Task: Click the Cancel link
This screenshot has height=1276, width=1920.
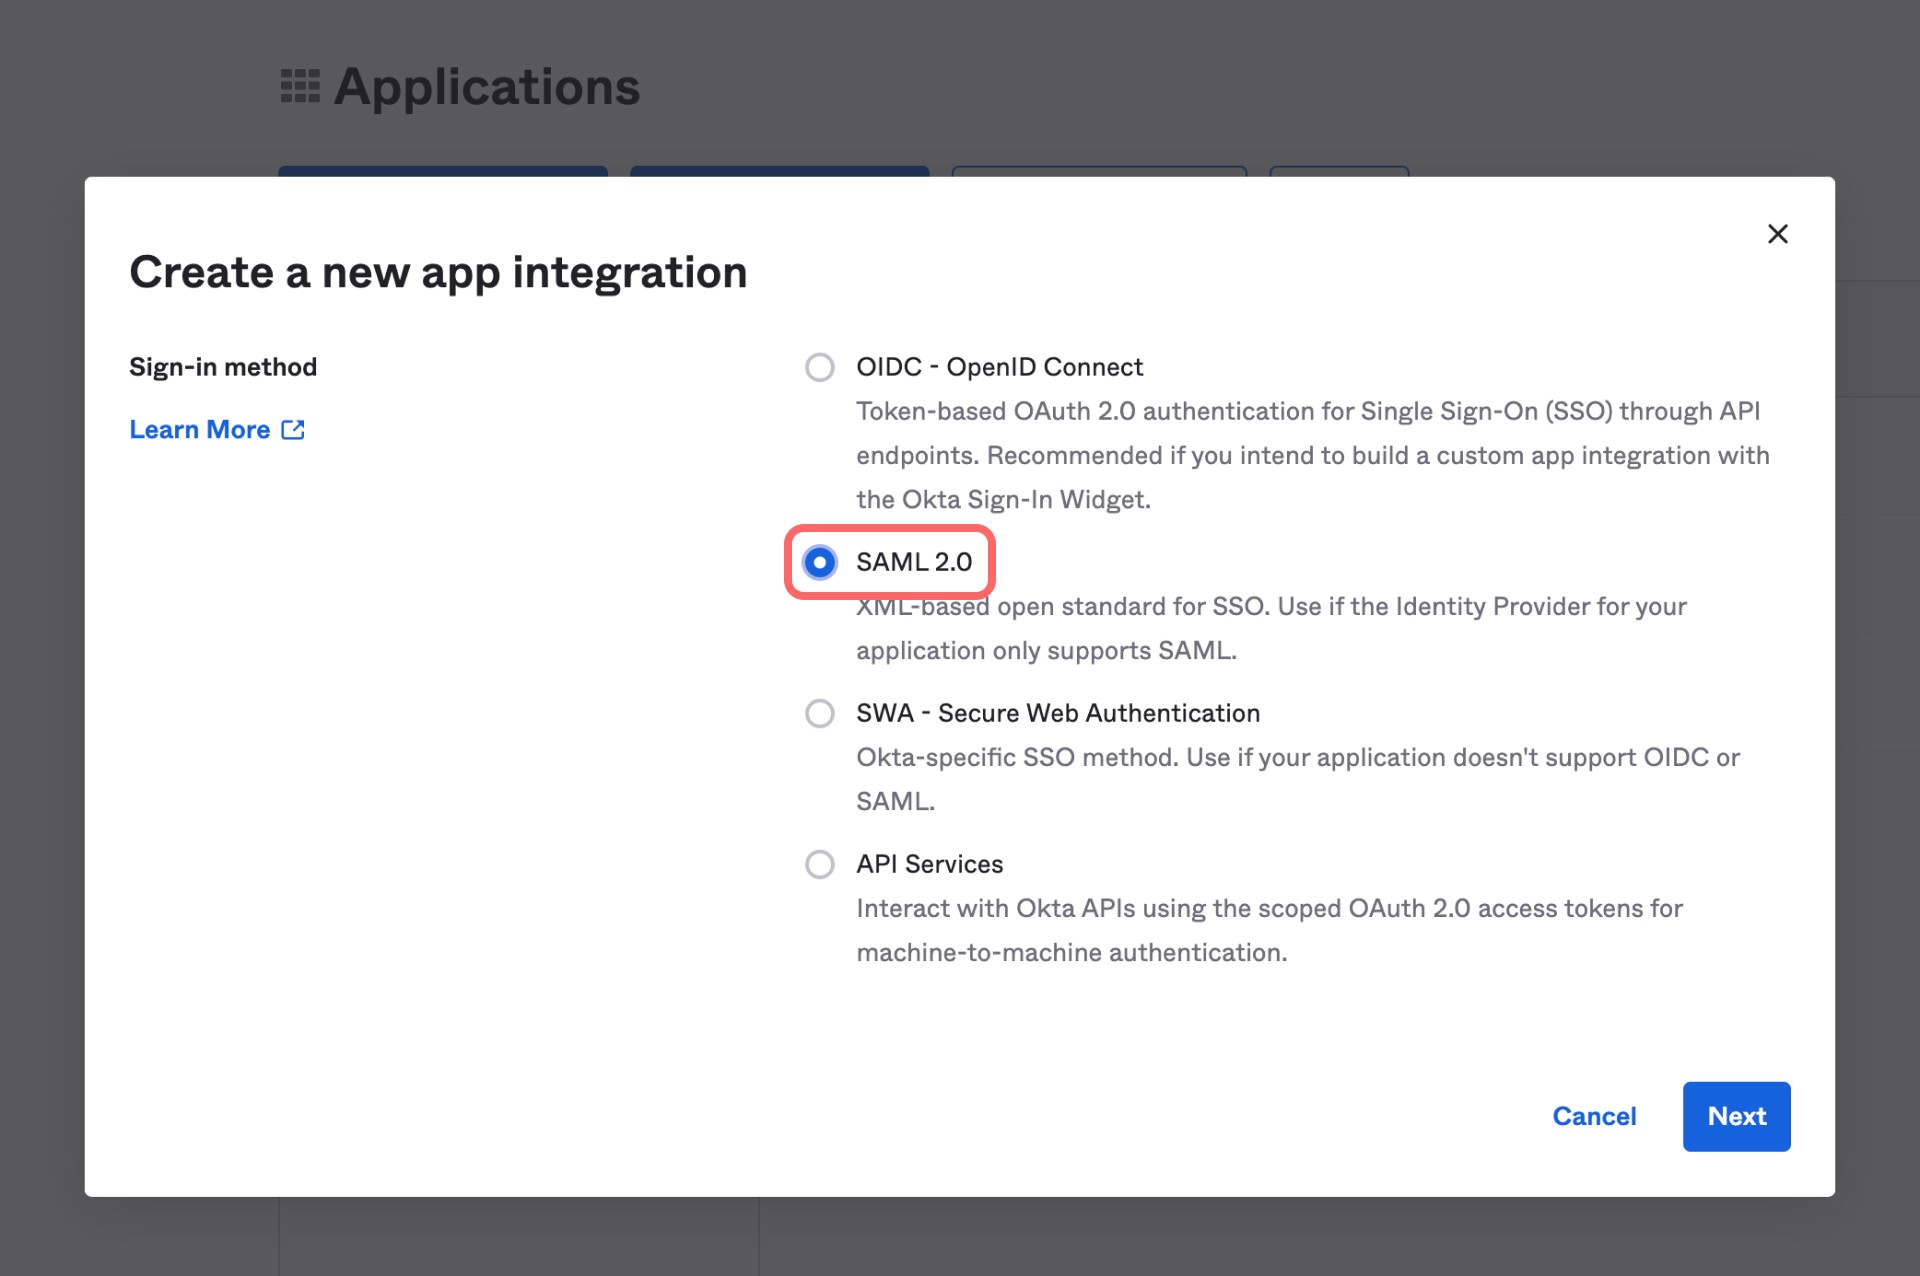Action: click(1594, 1116)
